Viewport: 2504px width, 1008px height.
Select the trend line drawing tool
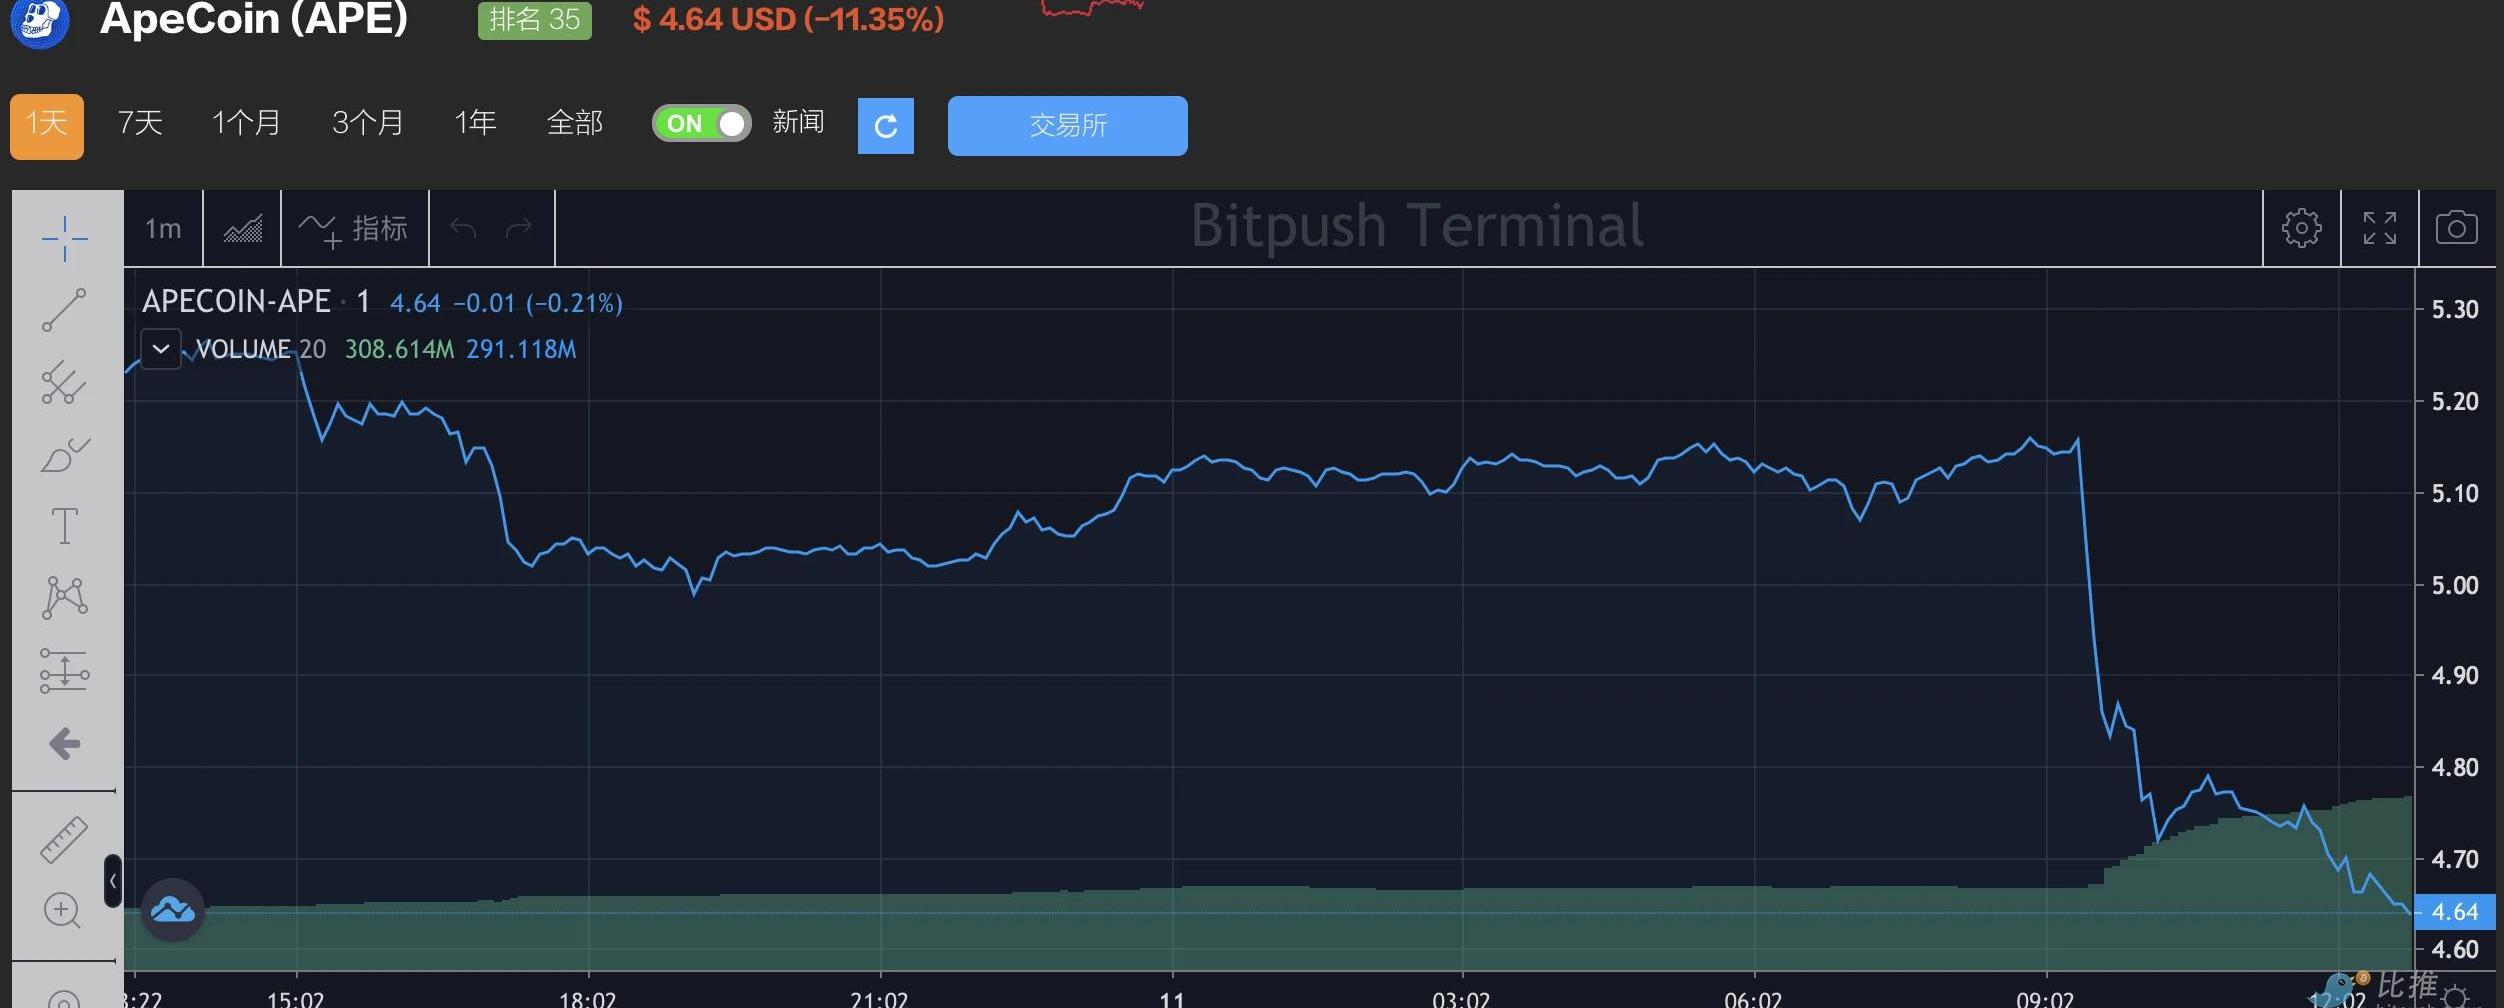point(65,310)
